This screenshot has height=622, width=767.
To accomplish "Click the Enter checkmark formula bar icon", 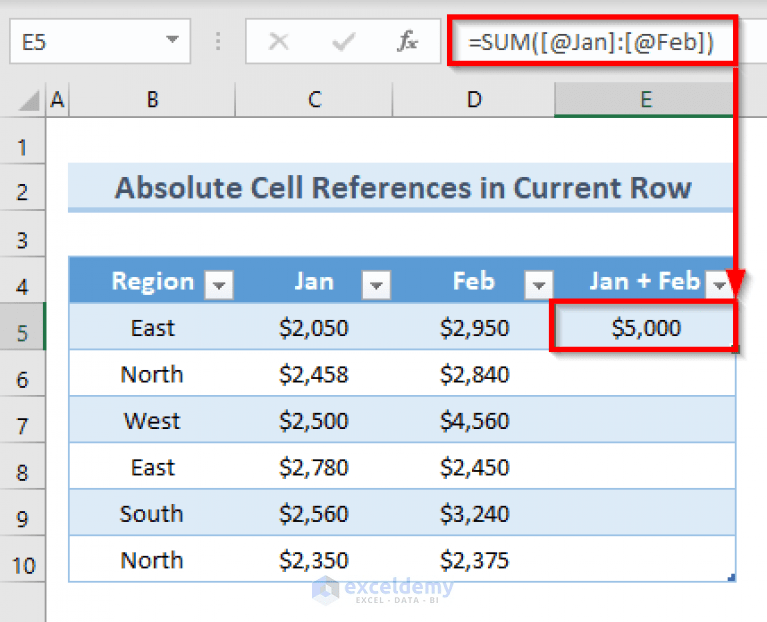I will [x=343, y=42].
